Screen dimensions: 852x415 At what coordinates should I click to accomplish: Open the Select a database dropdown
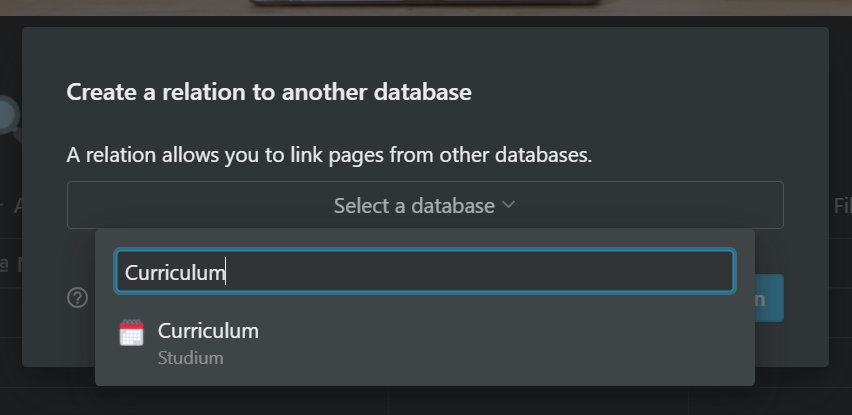coord(425,205)
